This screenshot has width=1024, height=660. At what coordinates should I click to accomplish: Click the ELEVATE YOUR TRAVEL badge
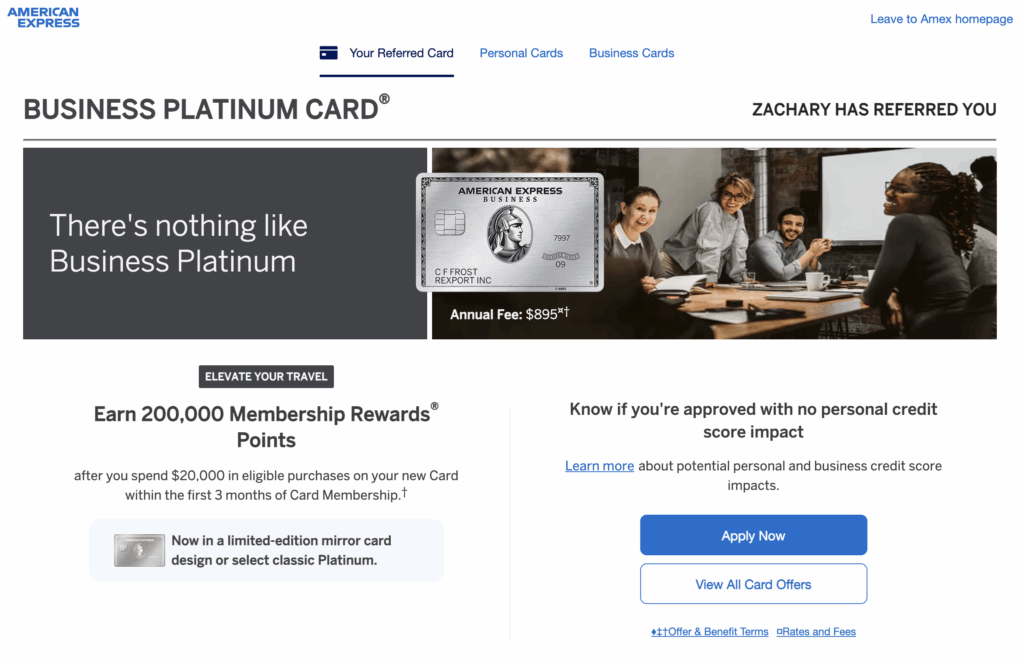click(x=265, y=376)
